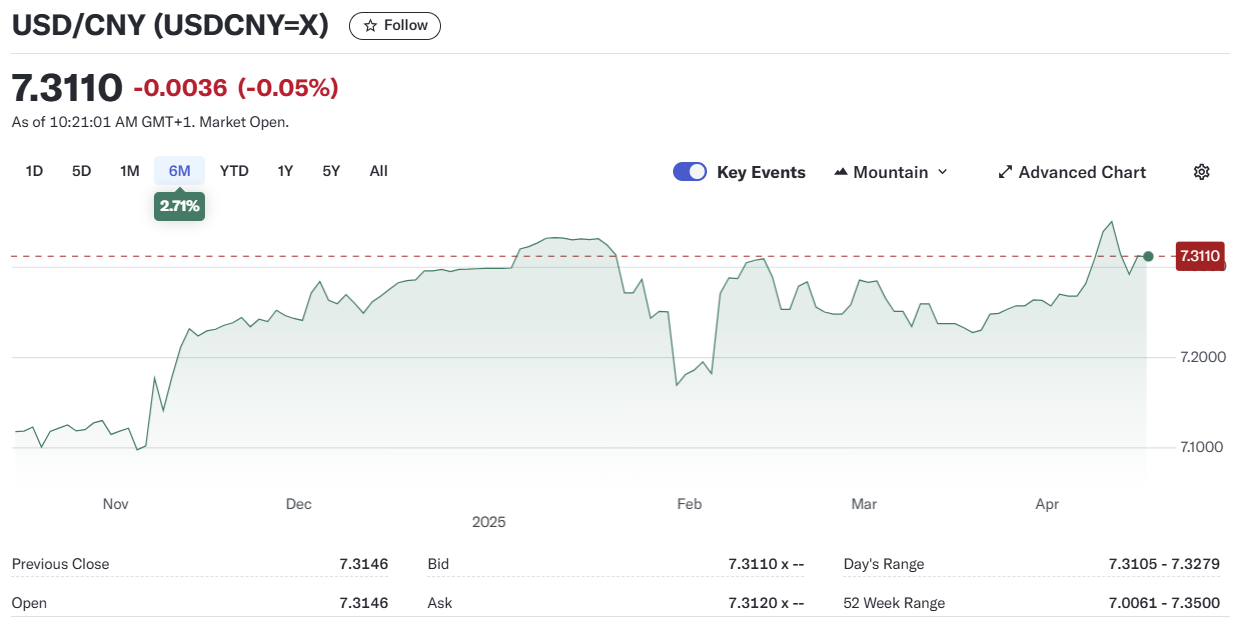Click the star icon in Follow button

point(370,26)
